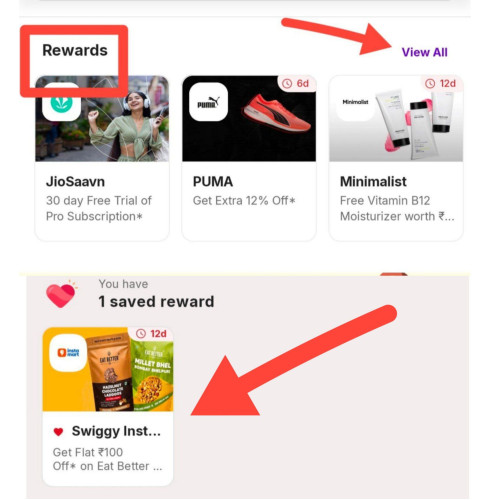
Task: Open View All rewards link
Action: point(424,52)
